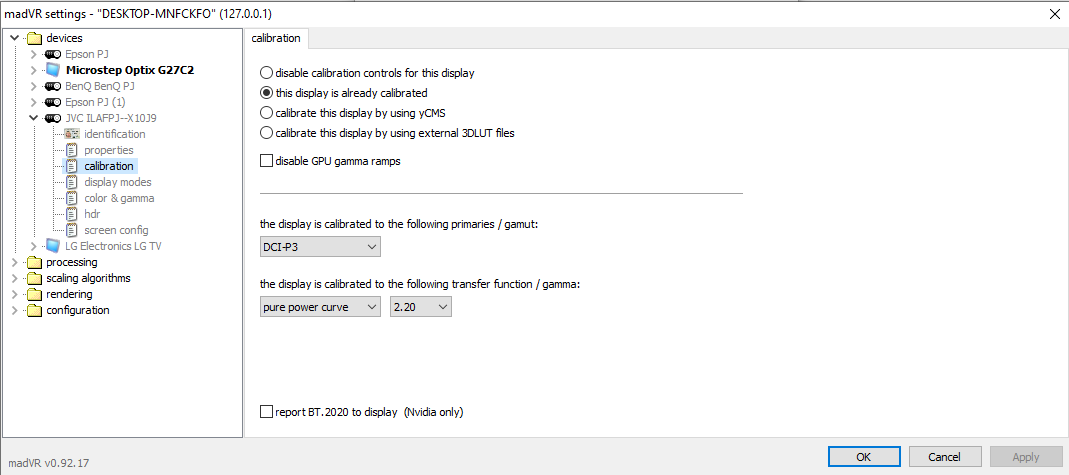Viewport: 1069px width, 475px height.
Task: Select display modes in the tree
Action: (118, 182)
